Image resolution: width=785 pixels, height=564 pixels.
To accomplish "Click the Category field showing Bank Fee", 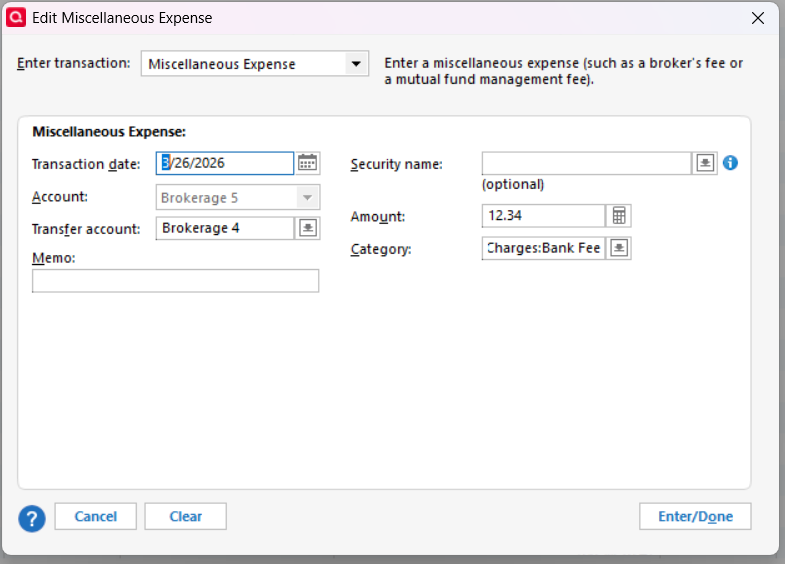I will (544, 248).
